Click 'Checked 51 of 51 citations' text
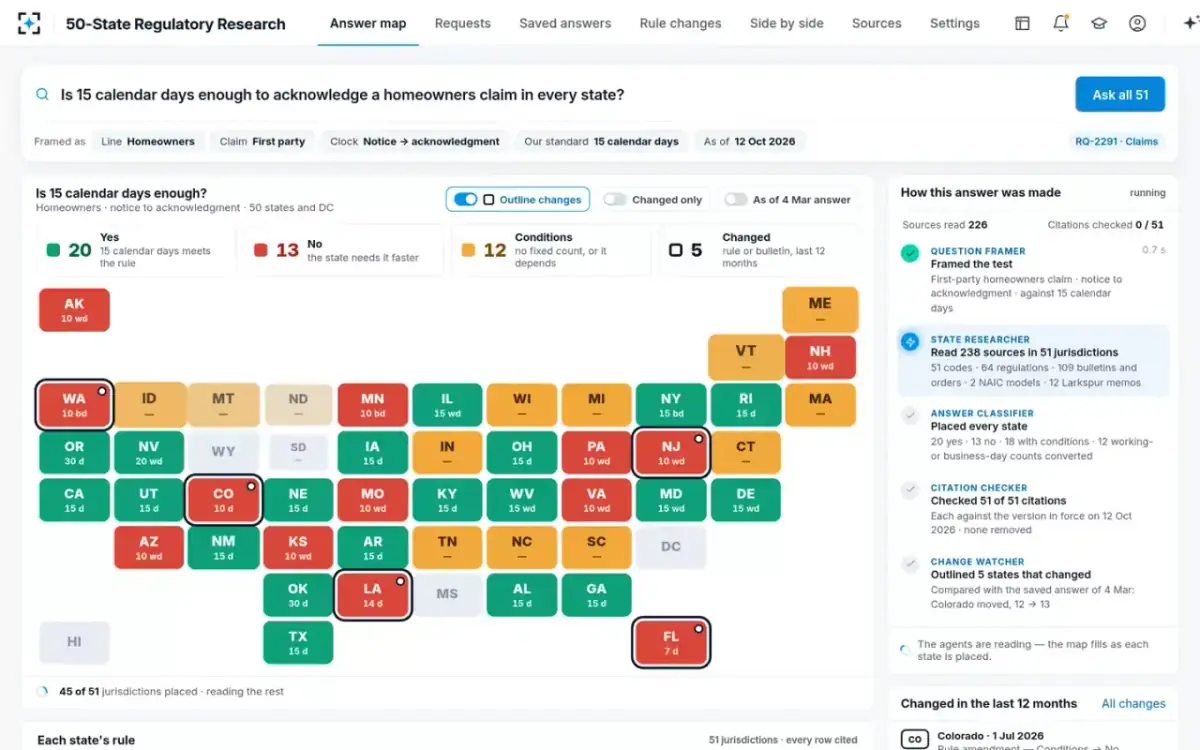The width and height of the screenshot is (1200, 750). pos(998,500)
